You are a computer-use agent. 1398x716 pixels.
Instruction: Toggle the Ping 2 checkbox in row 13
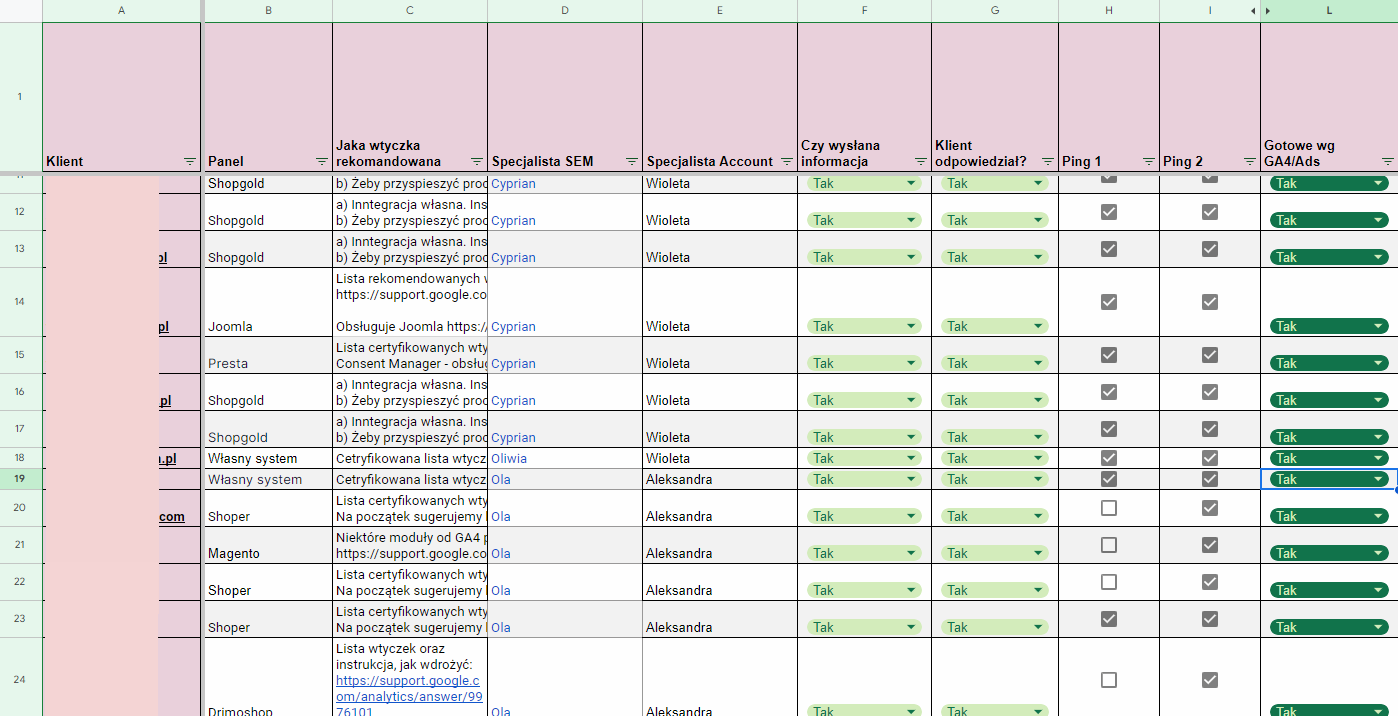(1210, 249)
